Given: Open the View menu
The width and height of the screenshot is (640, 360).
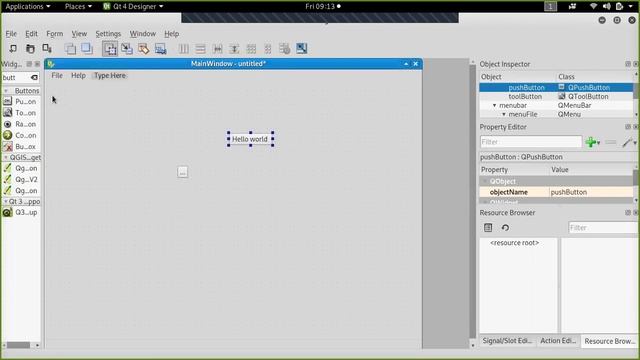Looking at the screenshot, I should click(x=79, y=34).
